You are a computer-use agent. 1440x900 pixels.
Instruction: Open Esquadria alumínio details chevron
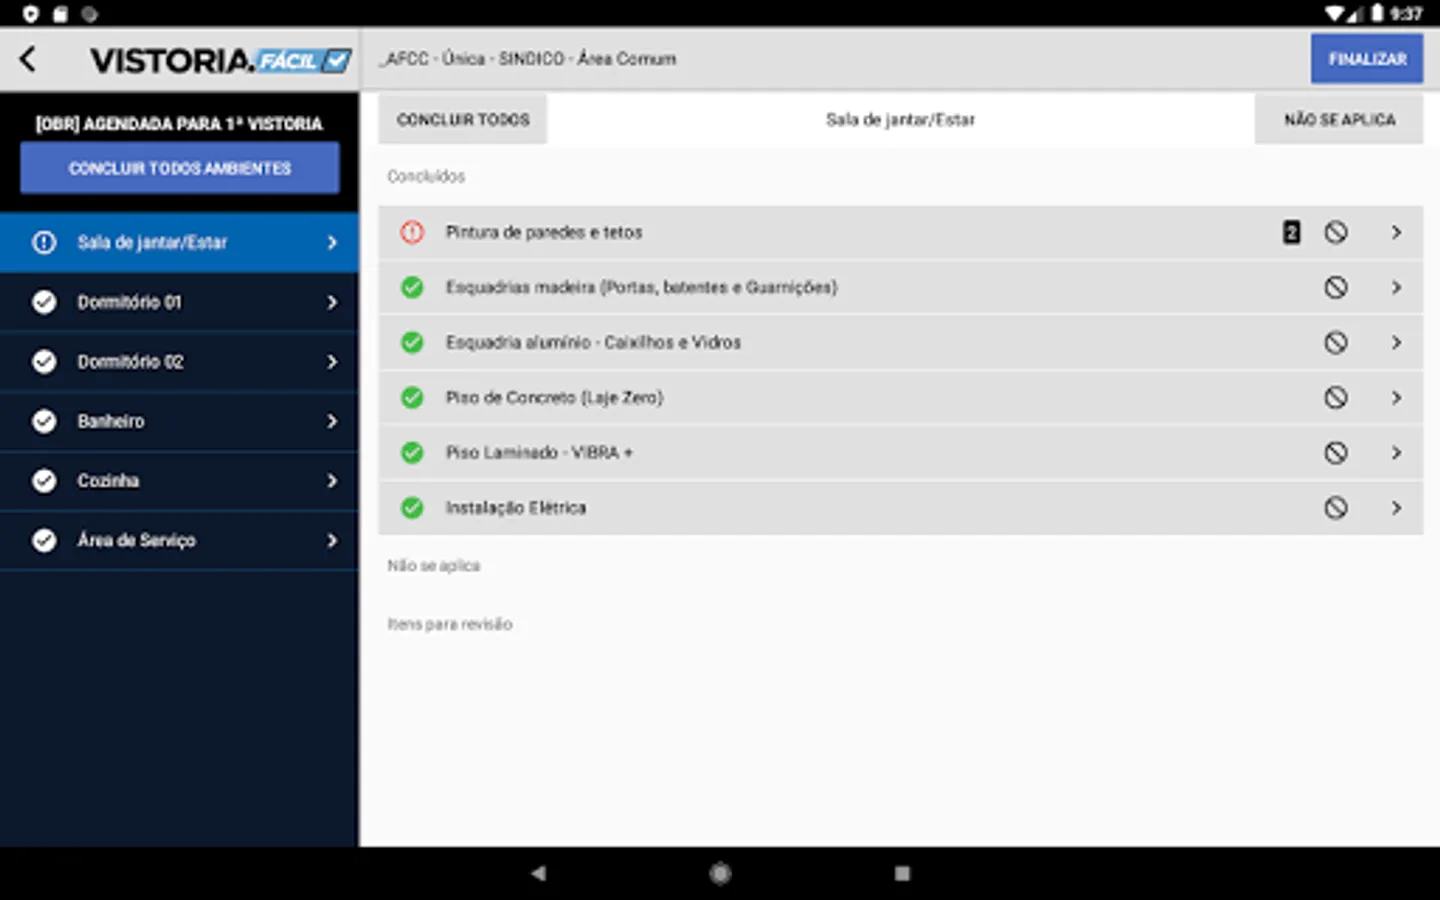pyautogui.click(x=1396, y=342)
